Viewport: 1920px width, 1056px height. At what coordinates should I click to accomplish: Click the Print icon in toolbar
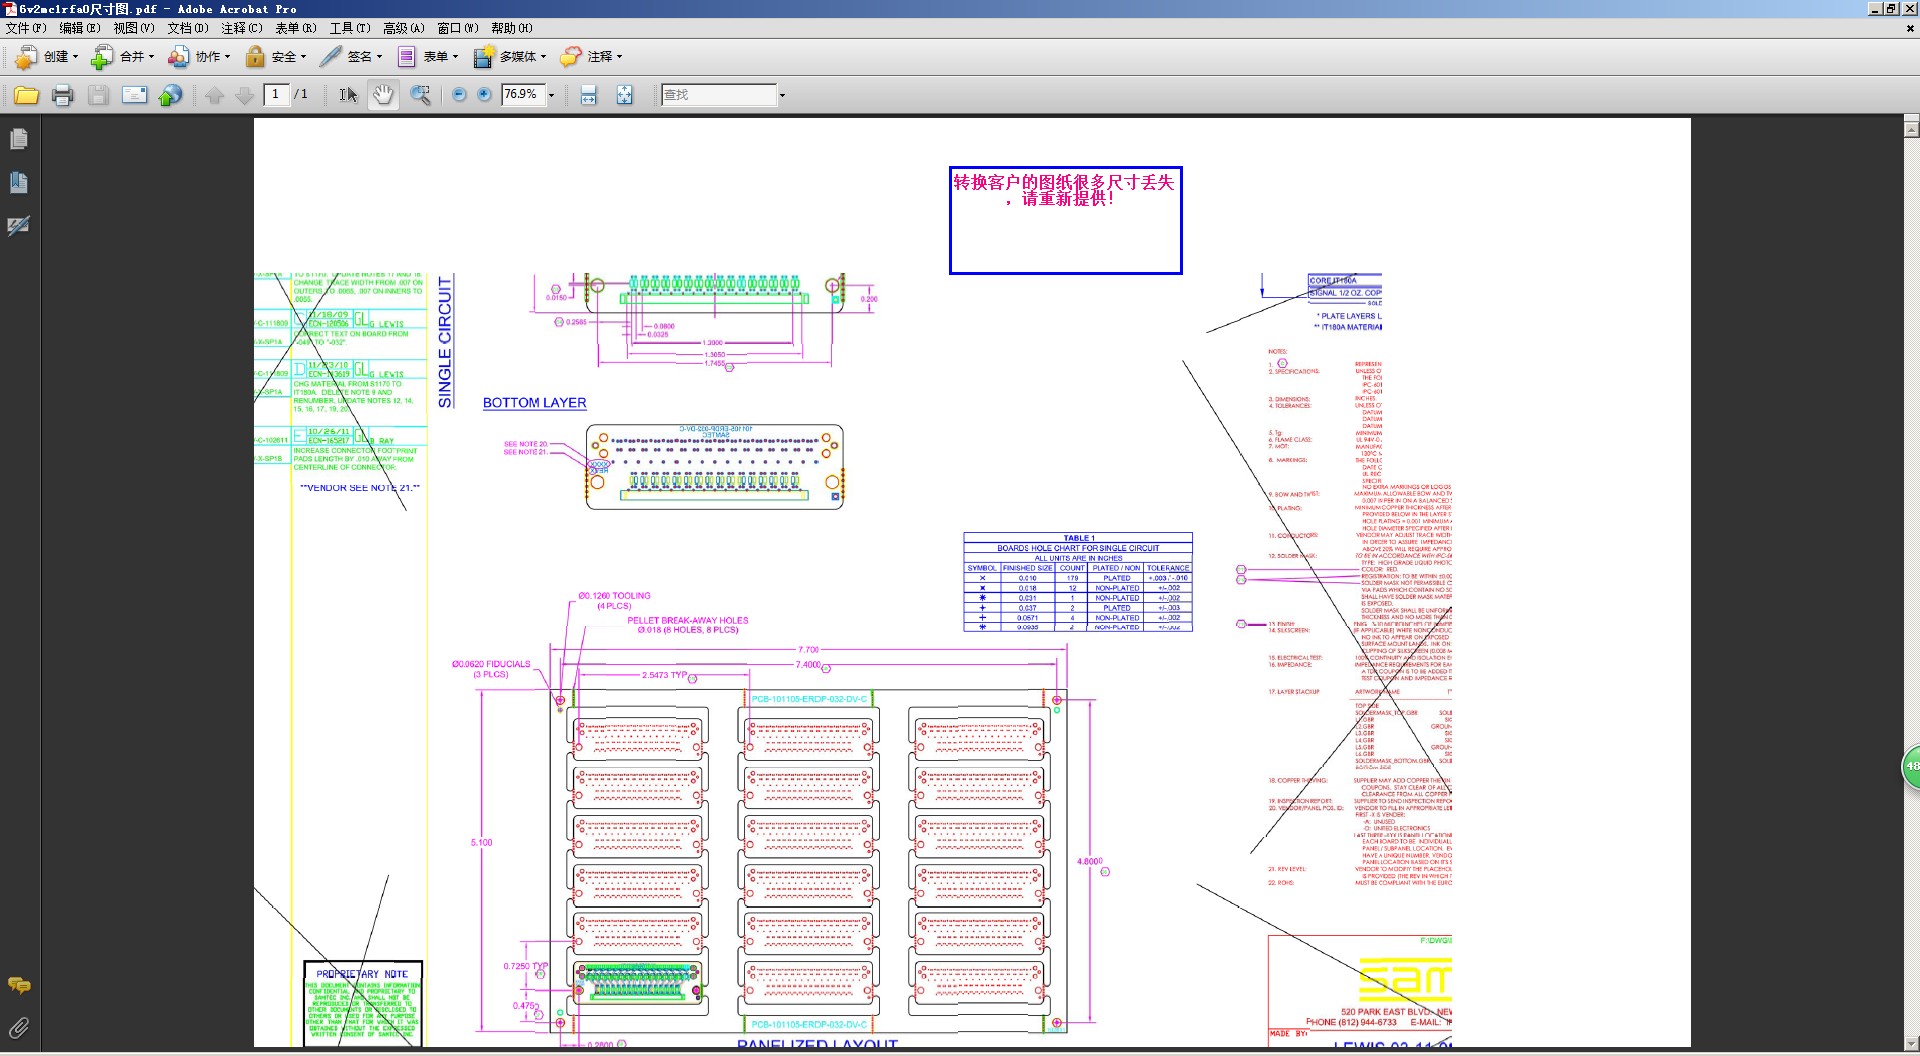tap(62, 95)
